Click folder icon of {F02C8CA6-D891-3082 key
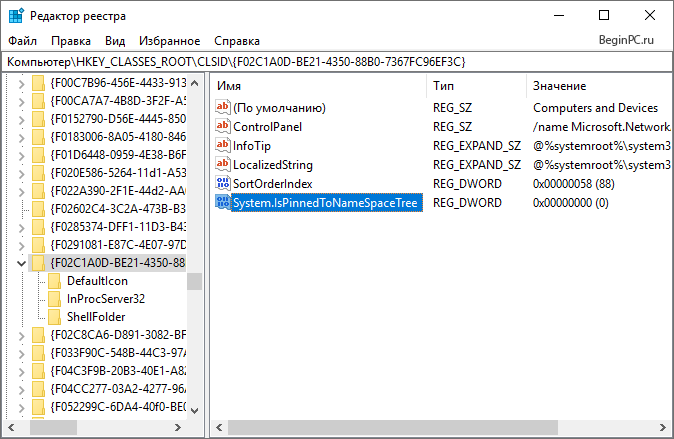The height and width of the screenshot is (439, 674). [x=38, y=335]
